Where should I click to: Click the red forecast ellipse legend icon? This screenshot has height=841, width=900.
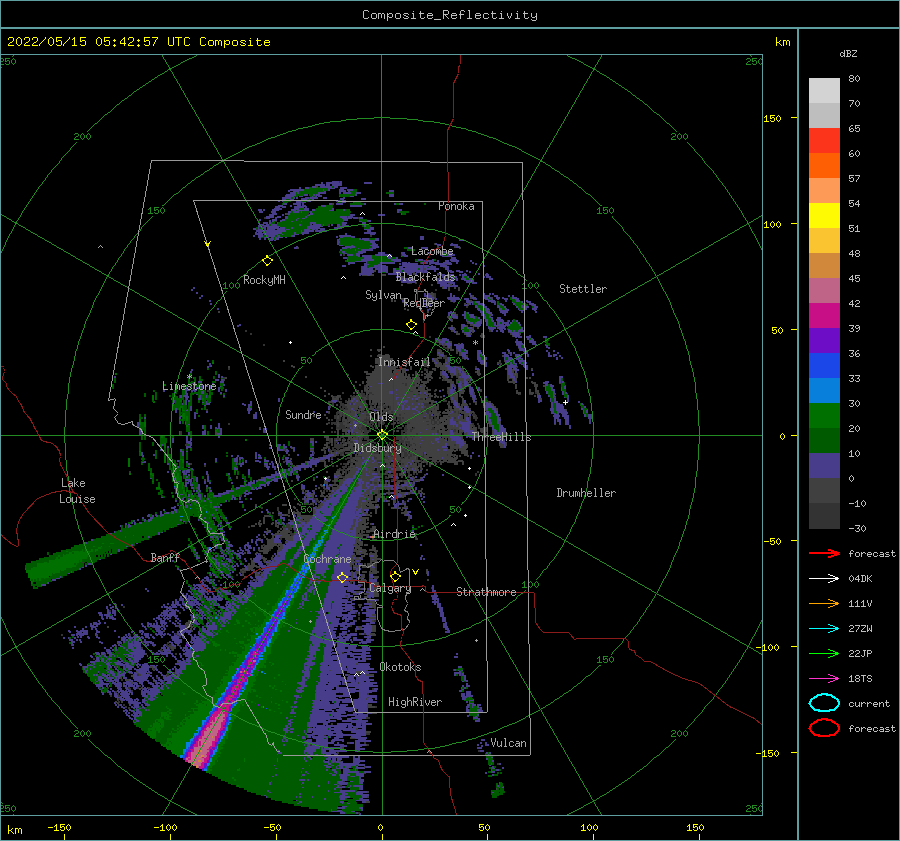(x=824, y=728)
